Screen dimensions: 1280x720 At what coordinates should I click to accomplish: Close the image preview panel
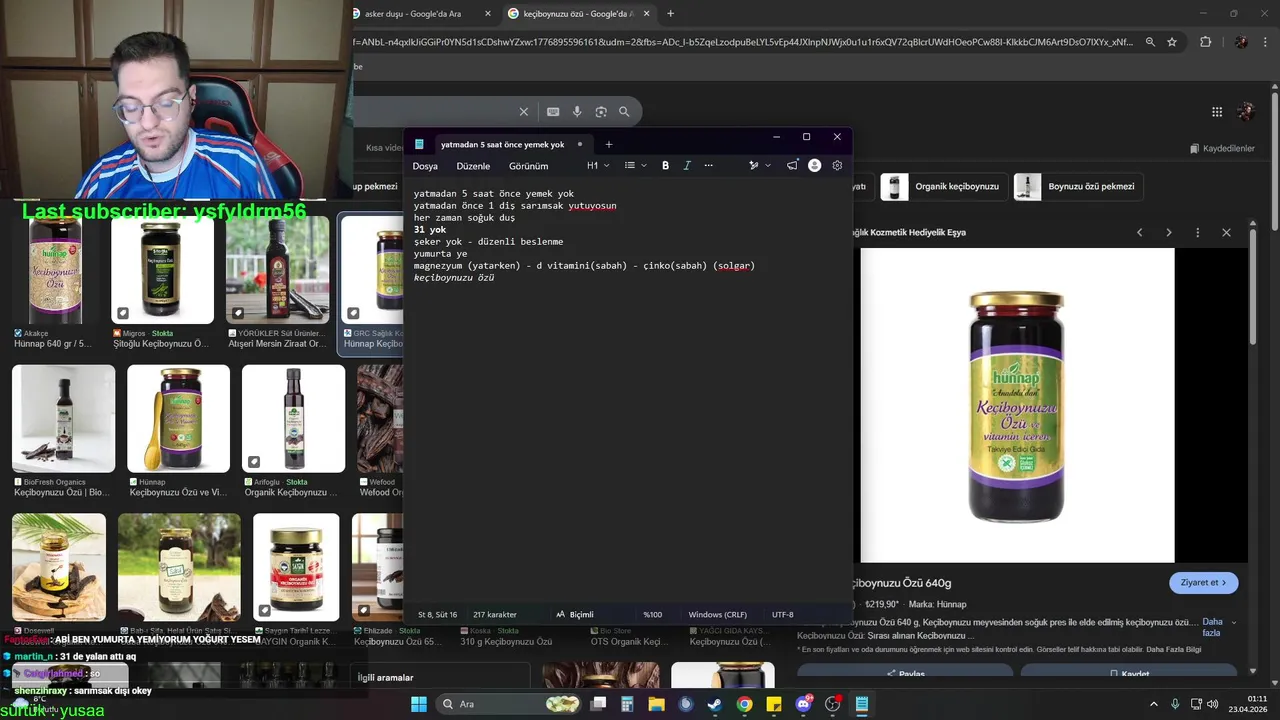1226,232
